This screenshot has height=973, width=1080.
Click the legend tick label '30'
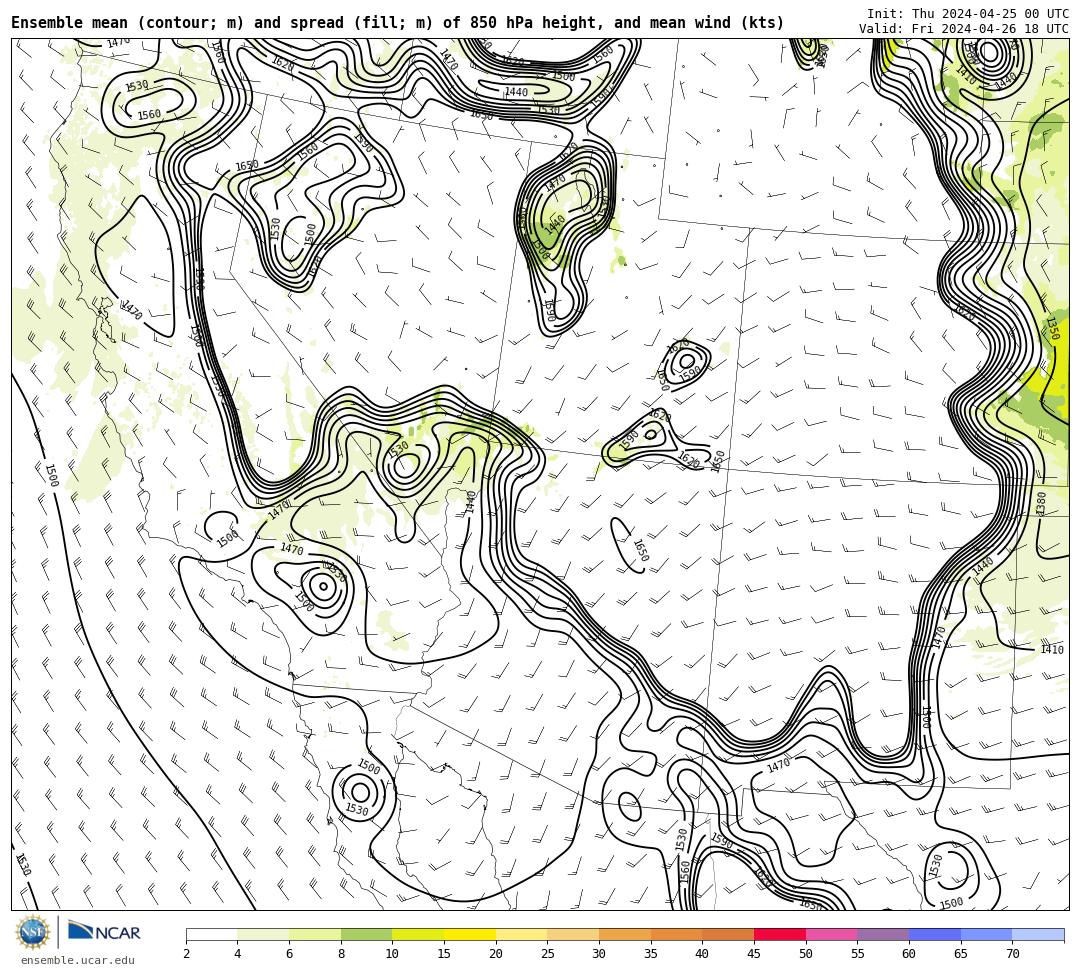coord(599,954)
